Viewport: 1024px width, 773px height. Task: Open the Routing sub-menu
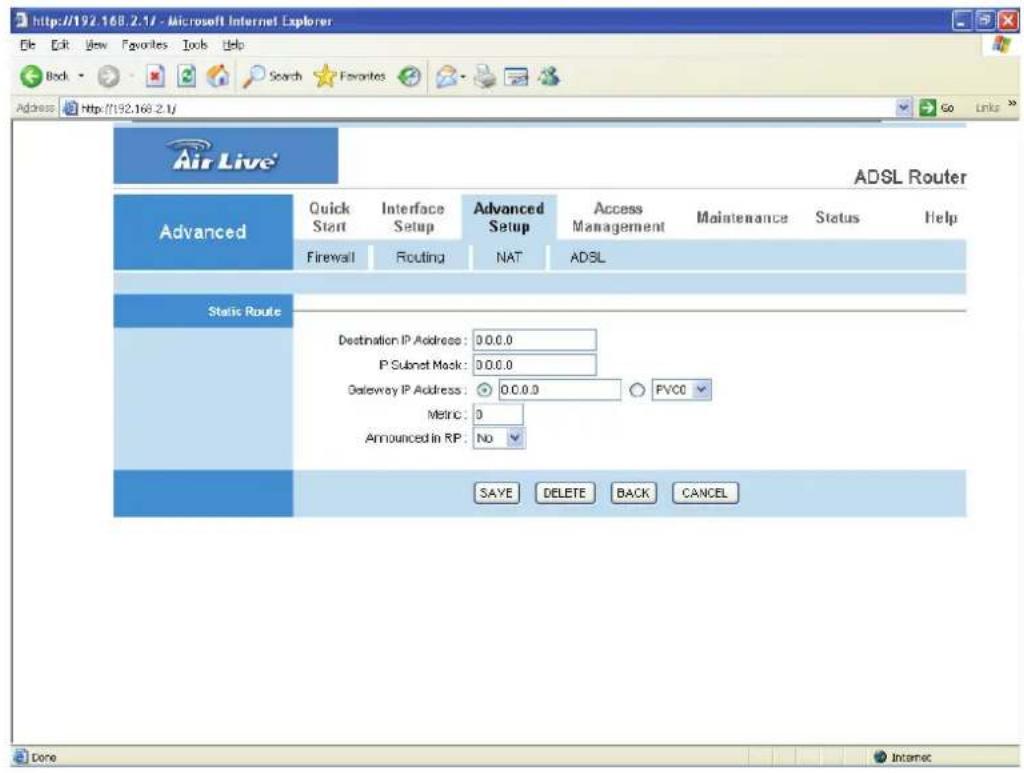click(420, 257)
